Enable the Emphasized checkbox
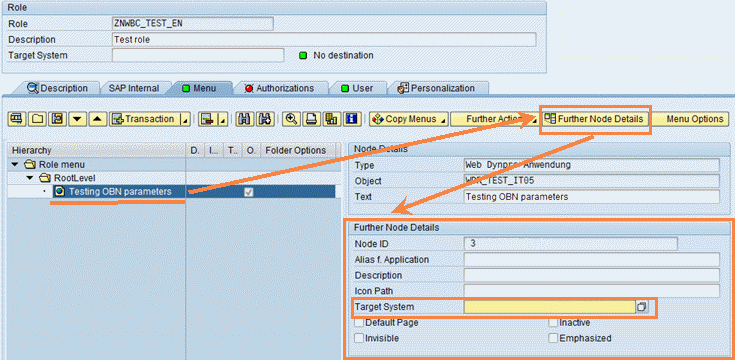Image resolution: width=735 pixels, height=360 pixels. pos(553,338)
